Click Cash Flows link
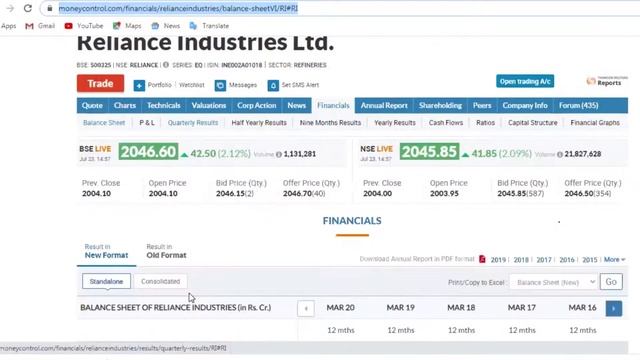The image size is (640, 360). [446, 123]
